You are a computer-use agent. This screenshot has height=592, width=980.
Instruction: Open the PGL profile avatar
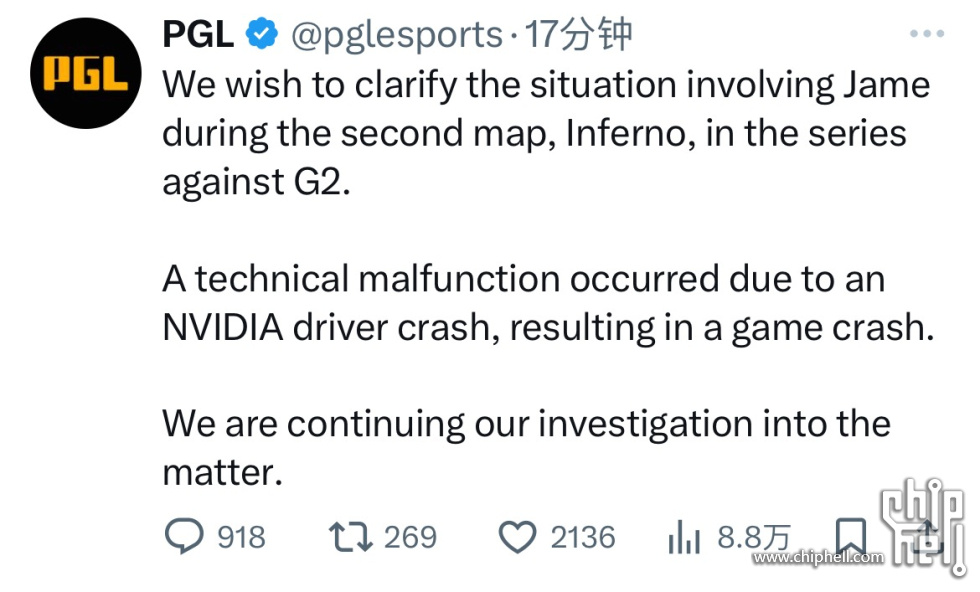86,73
